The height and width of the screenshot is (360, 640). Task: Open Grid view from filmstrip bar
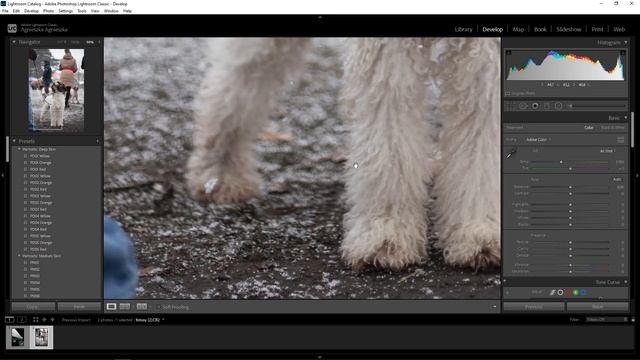pos(36,320)
